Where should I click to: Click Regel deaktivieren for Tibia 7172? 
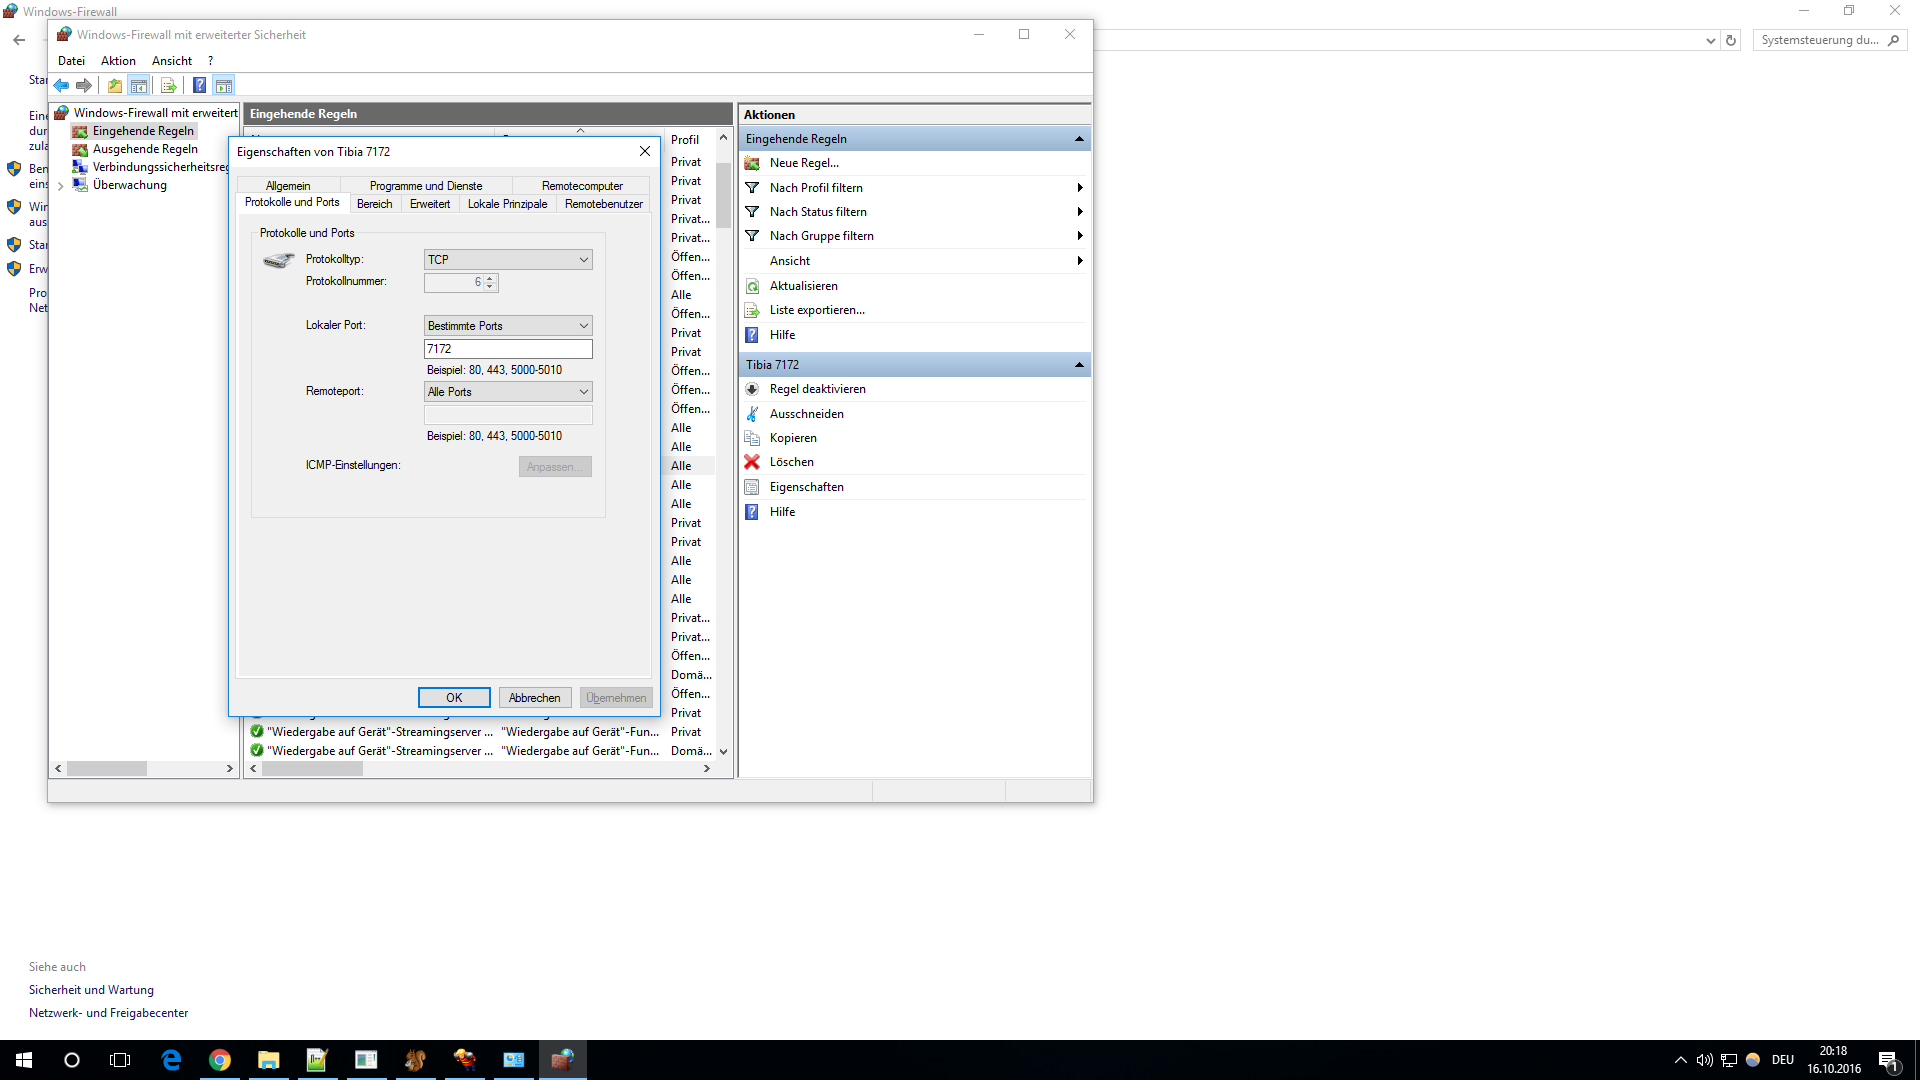tap(817, 389)
